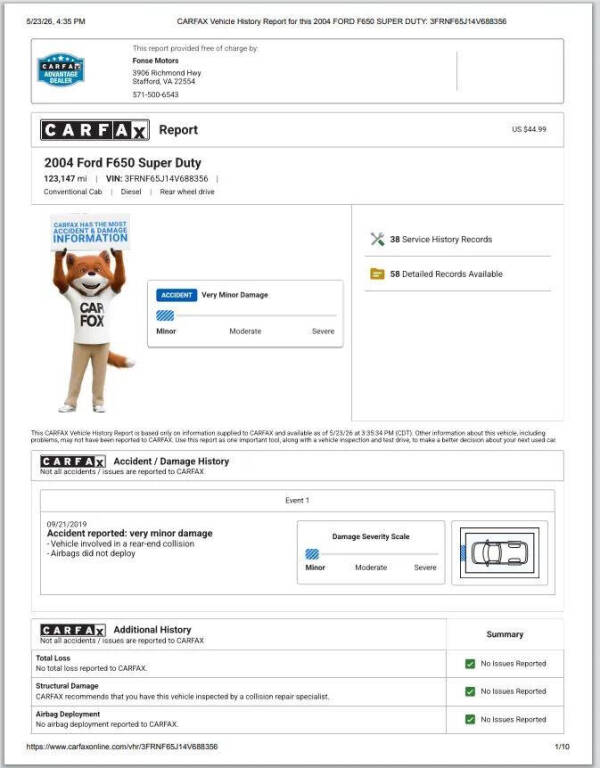Click the Fonse Motors dealer name
The image size is (600, 768).
[x=155, y=61]
